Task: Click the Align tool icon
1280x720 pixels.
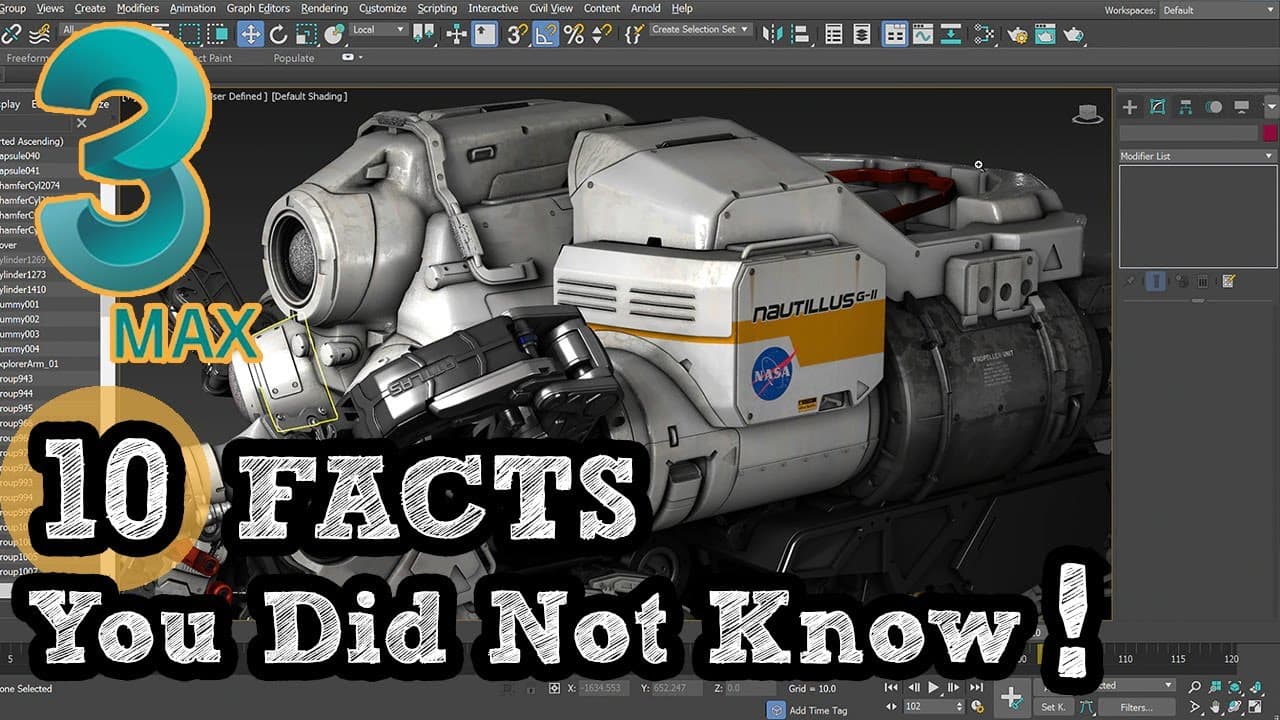Action: tap(801, 34)
